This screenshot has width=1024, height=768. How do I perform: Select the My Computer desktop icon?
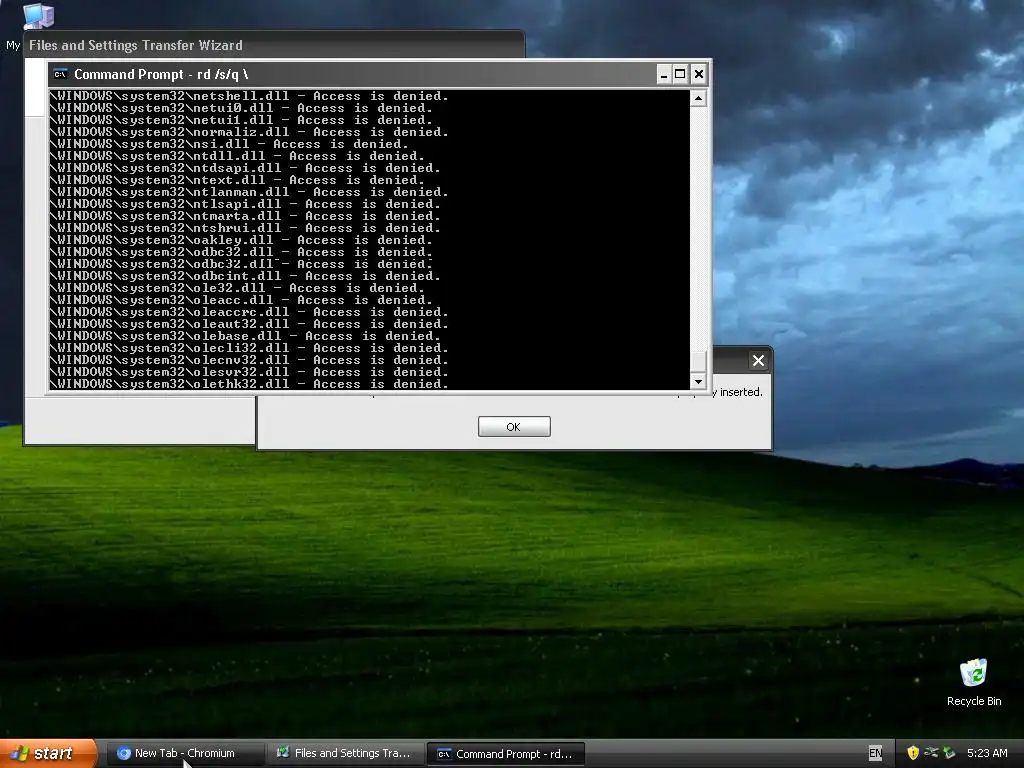point(38,16)
